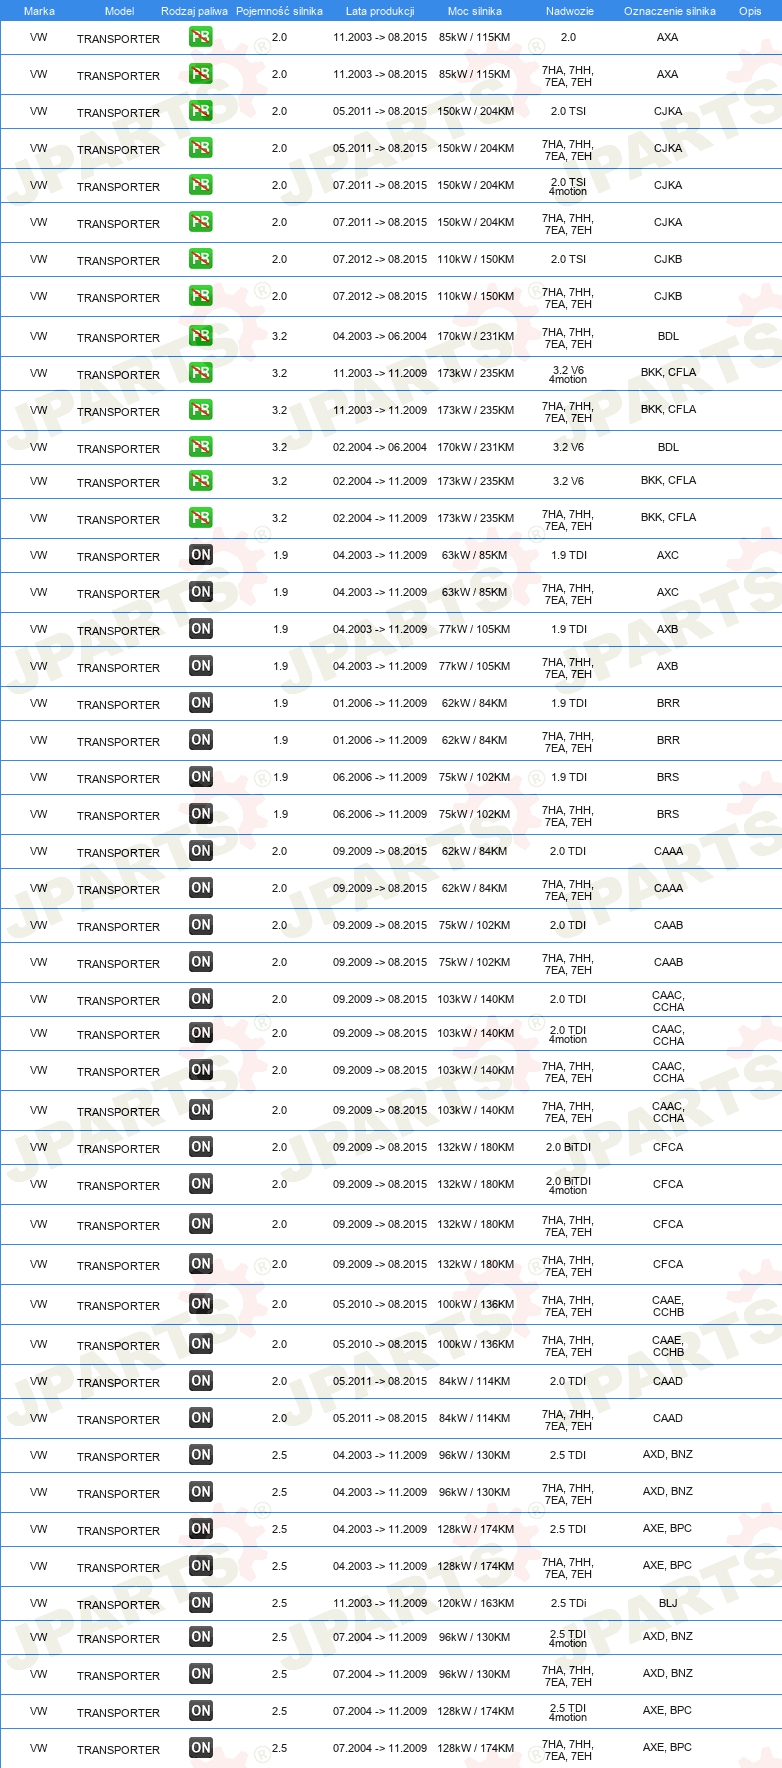
Task: Click the PB petrol icon in the AXA 2.0 body row
Action: click(x=201, y=37)
